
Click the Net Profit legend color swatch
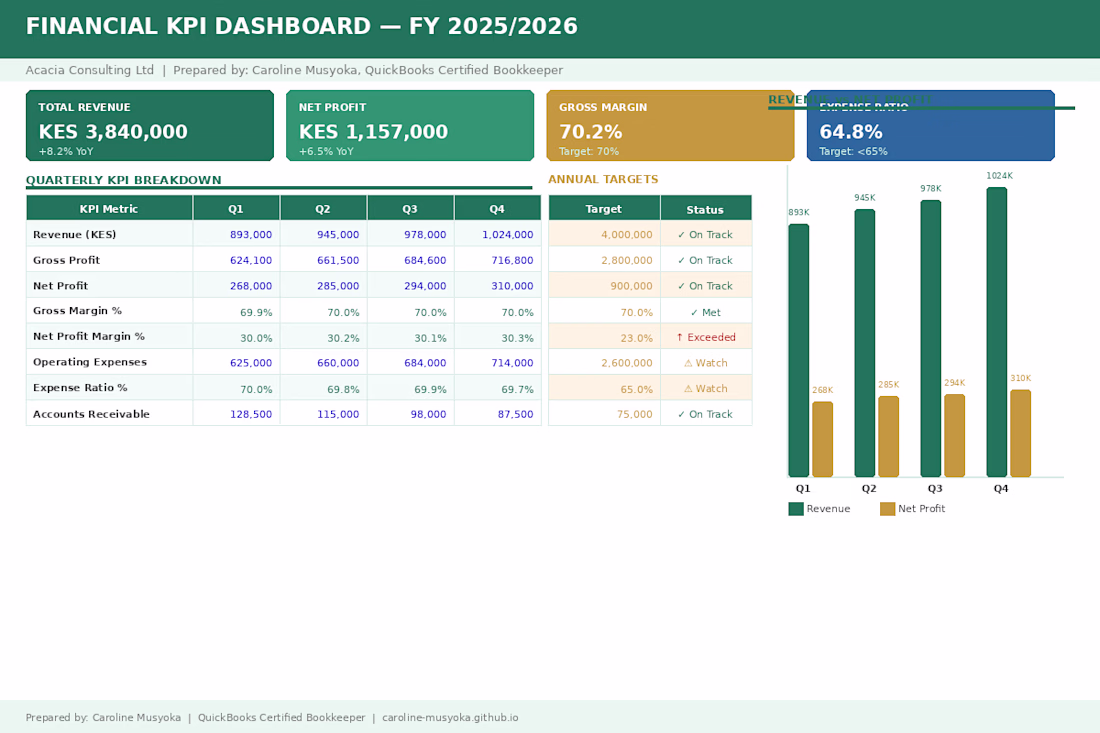887,509
